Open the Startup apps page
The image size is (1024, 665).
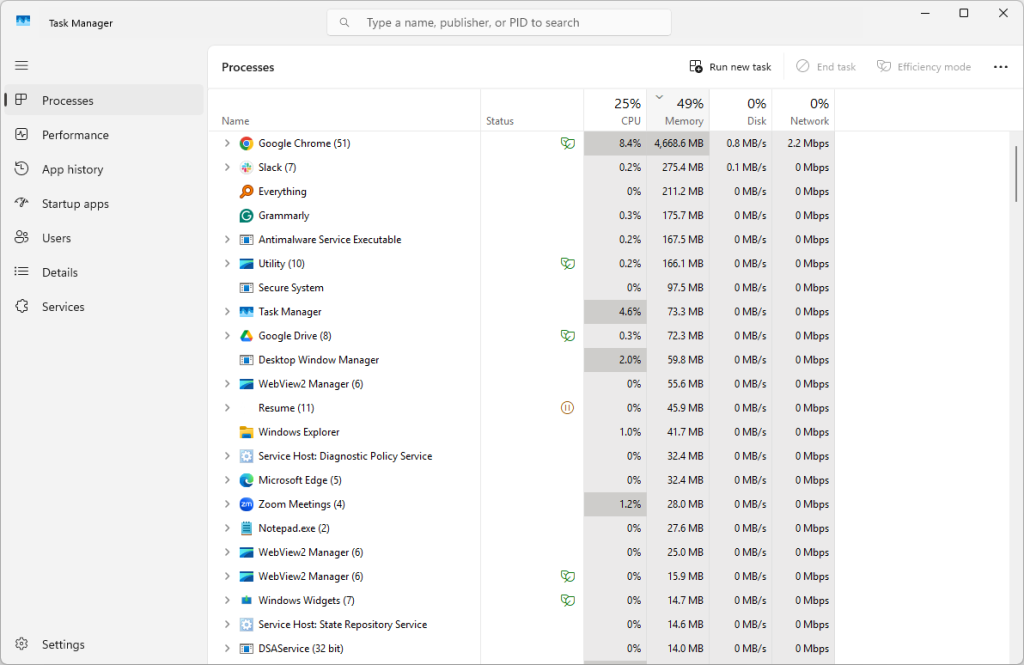(x=75, y=204)
